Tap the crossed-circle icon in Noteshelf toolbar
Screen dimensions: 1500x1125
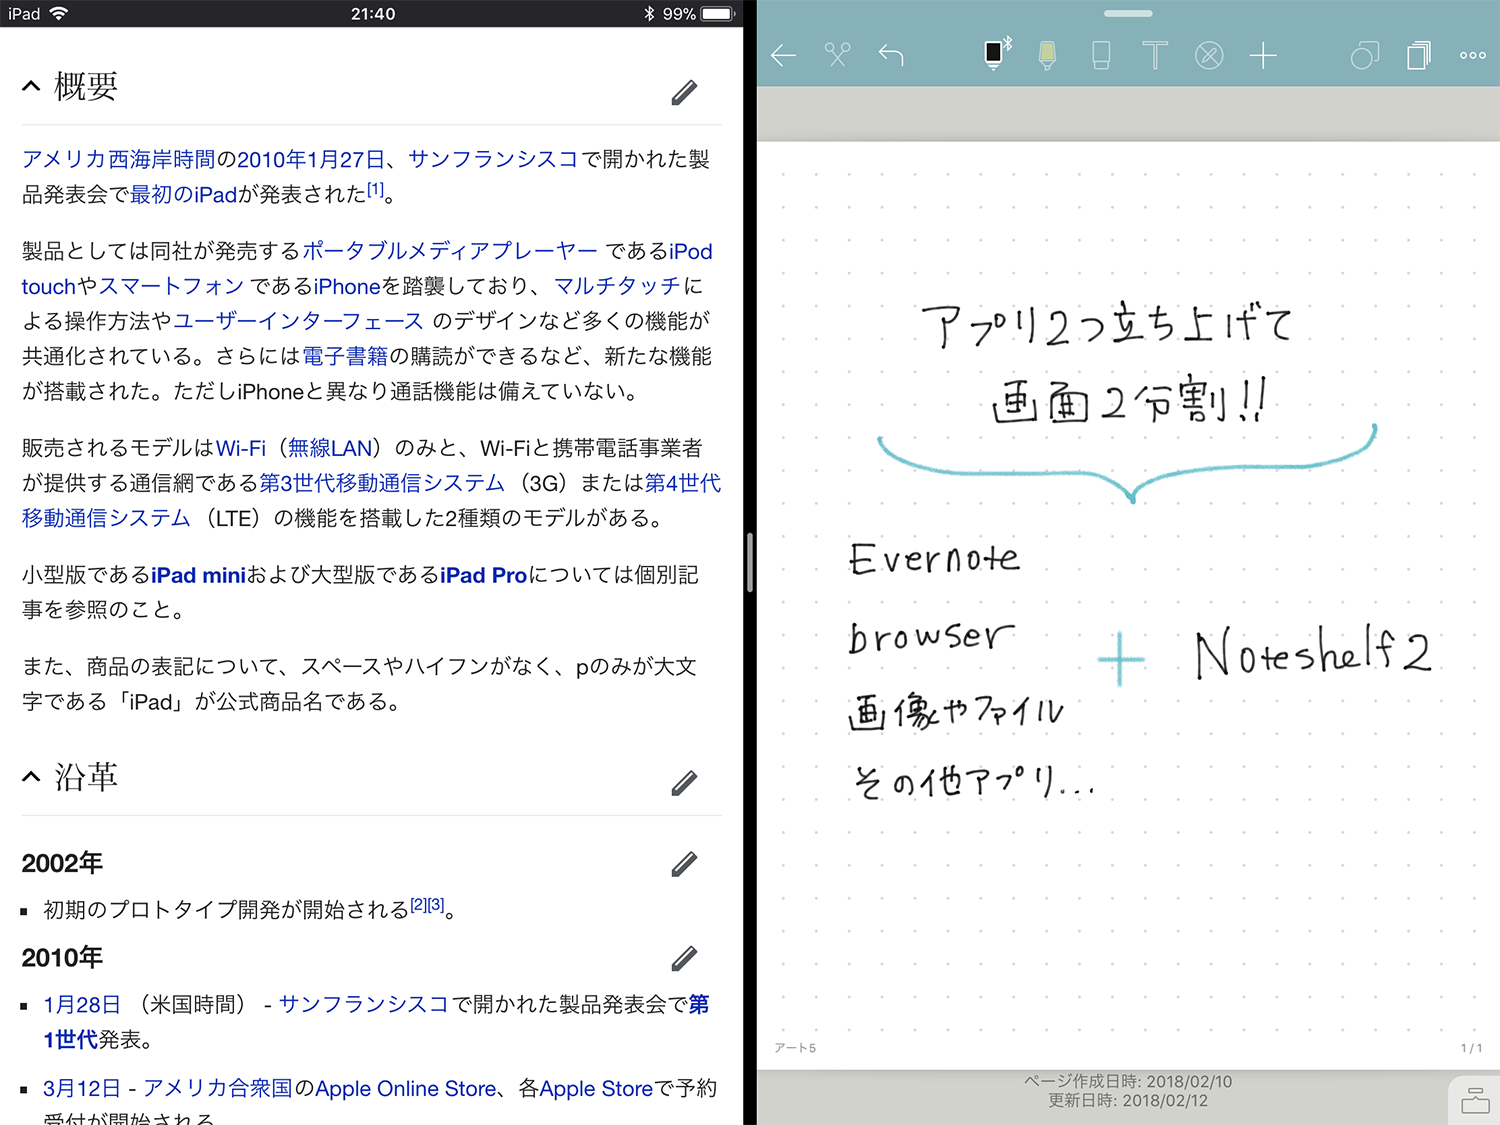(1209, 55)
